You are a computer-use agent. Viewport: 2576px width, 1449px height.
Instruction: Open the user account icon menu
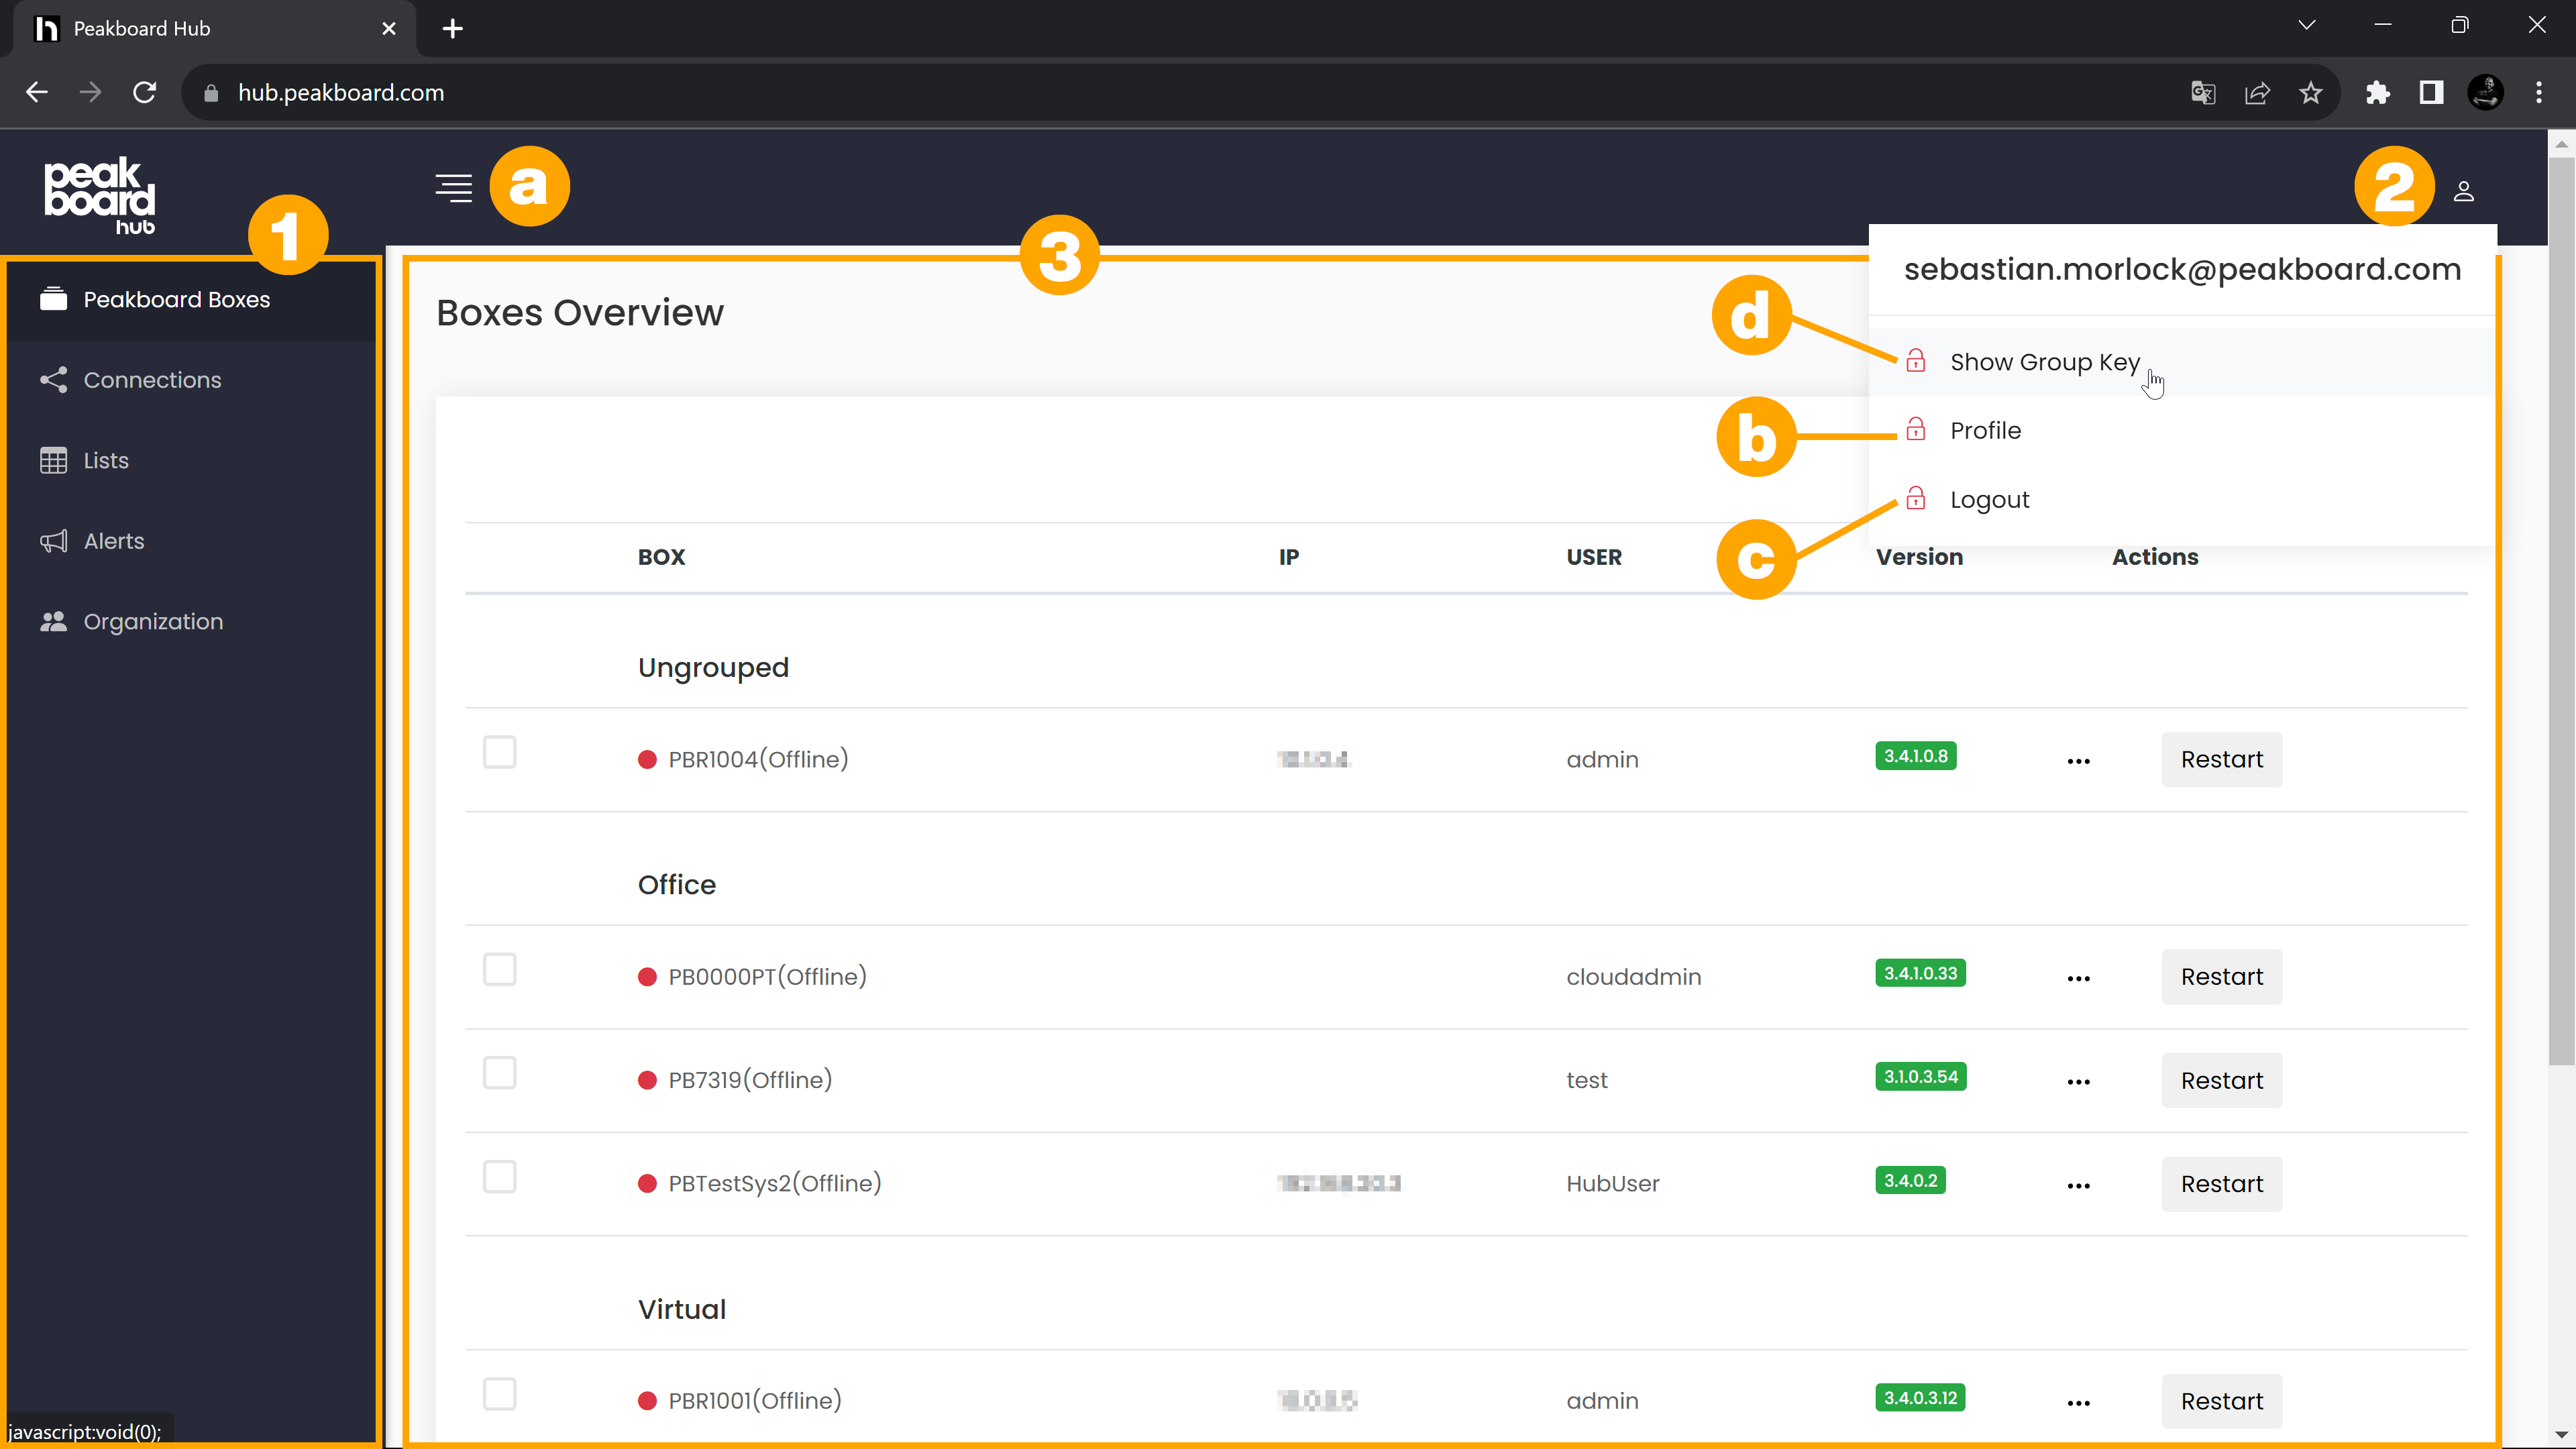[x=2463, y=191]
